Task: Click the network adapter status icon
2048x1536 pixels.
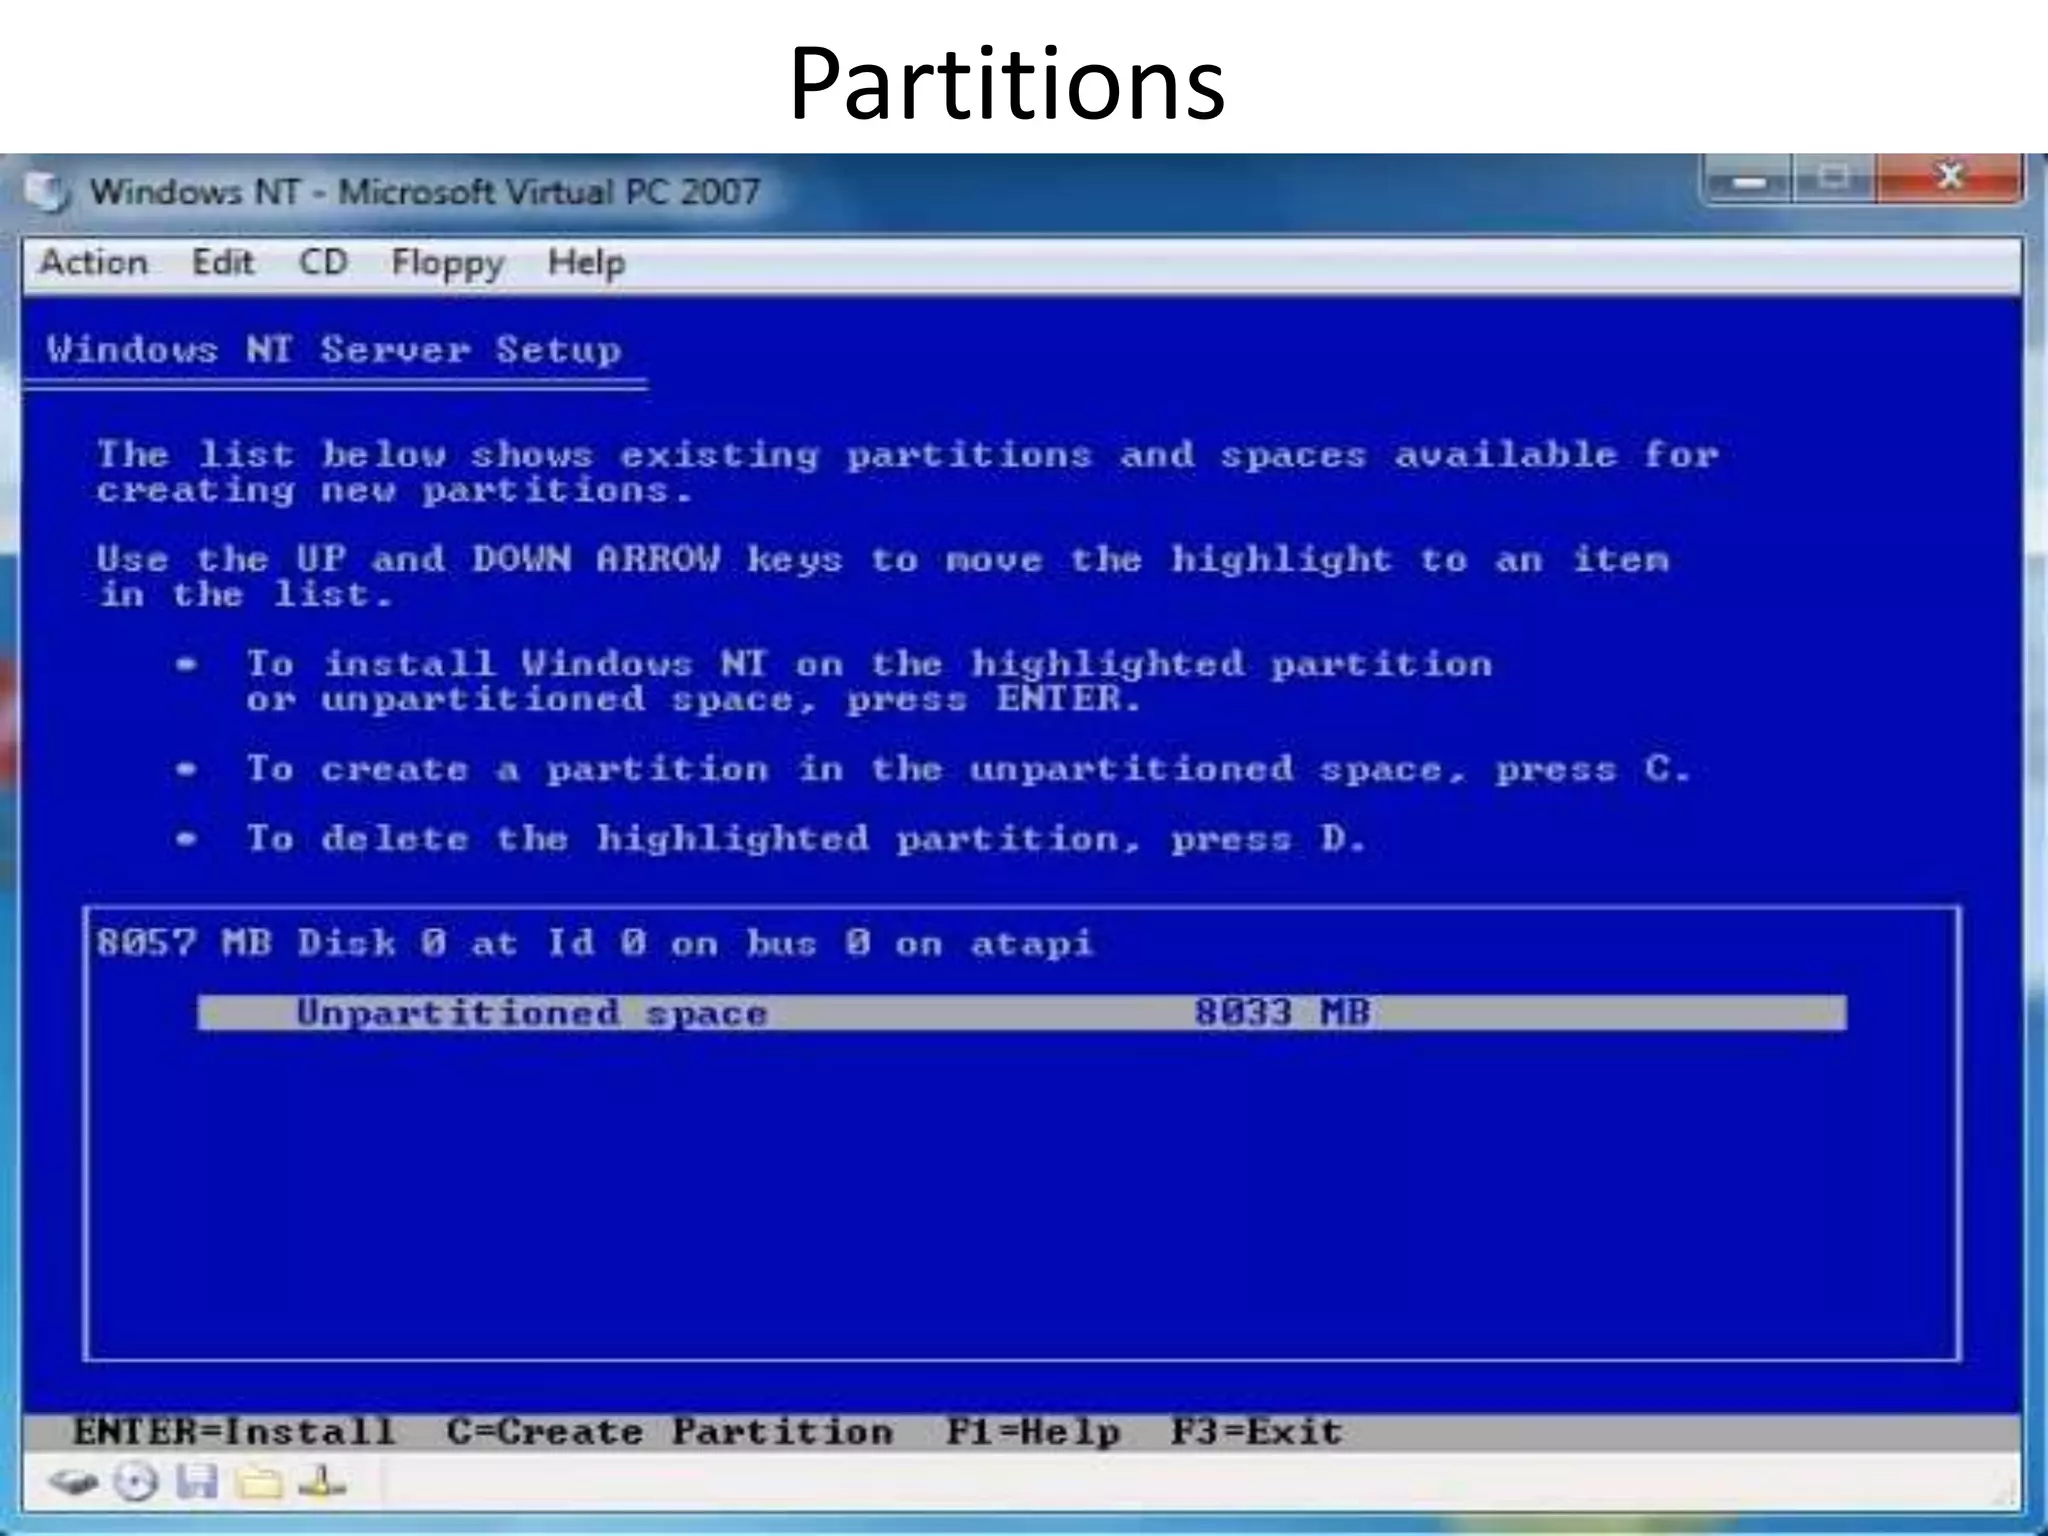Action: 322,1482
